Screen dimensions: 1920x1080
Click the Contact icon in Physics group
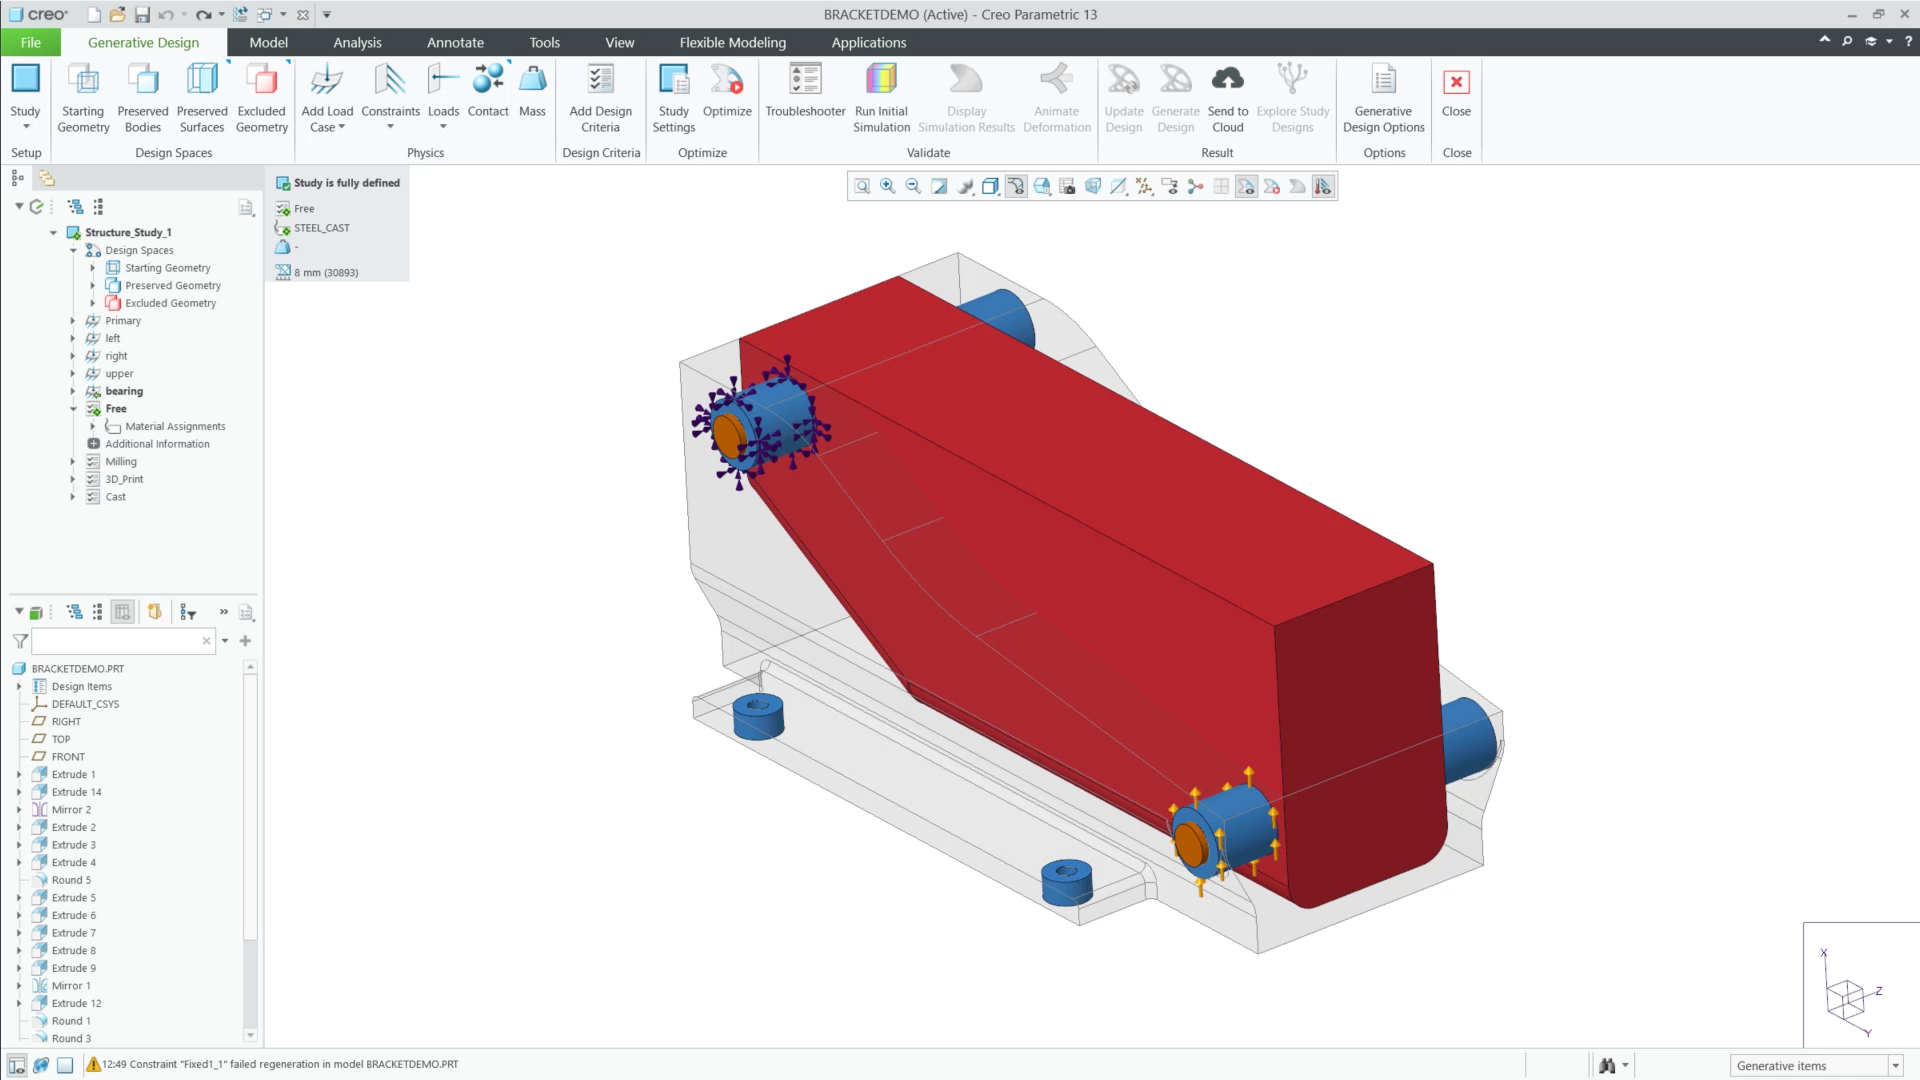click(x=488, y=90)
